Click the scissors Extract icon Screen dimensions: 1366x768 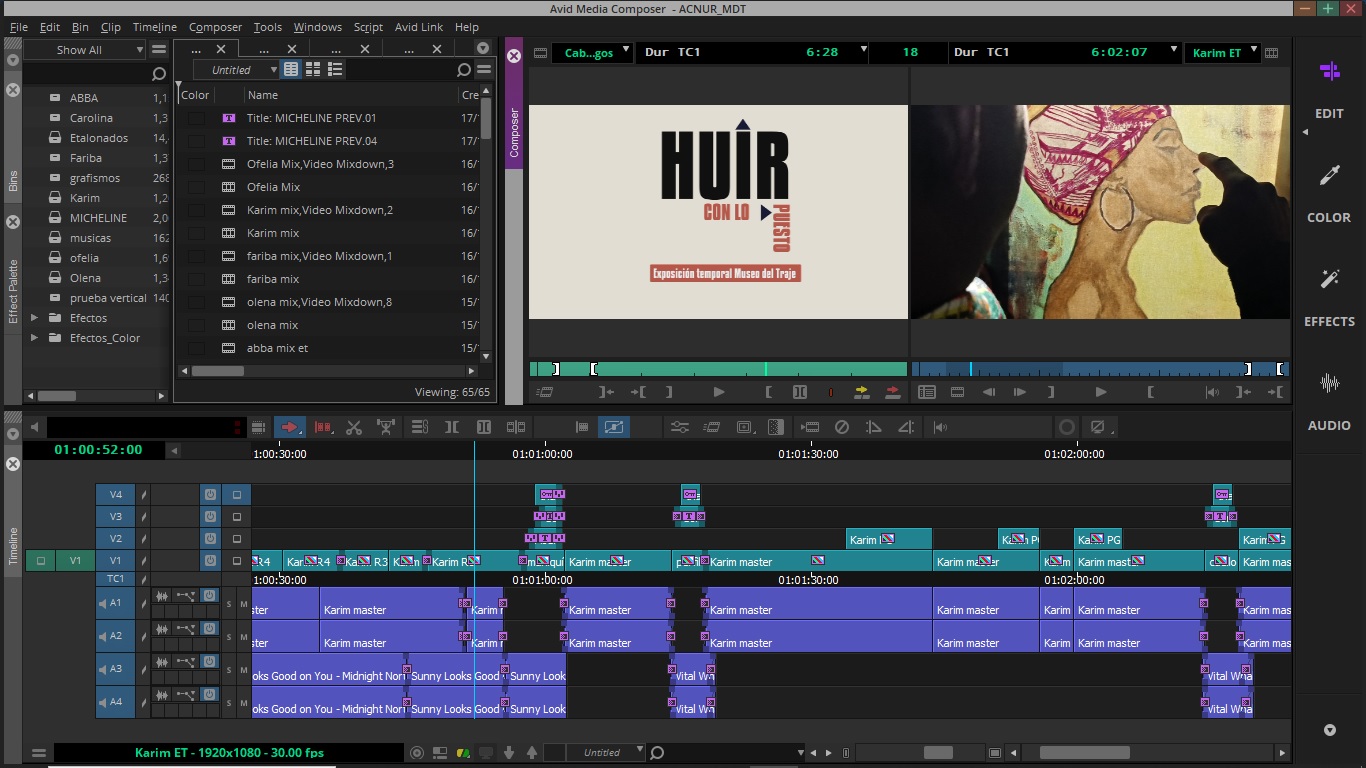(x=353, y=427)
